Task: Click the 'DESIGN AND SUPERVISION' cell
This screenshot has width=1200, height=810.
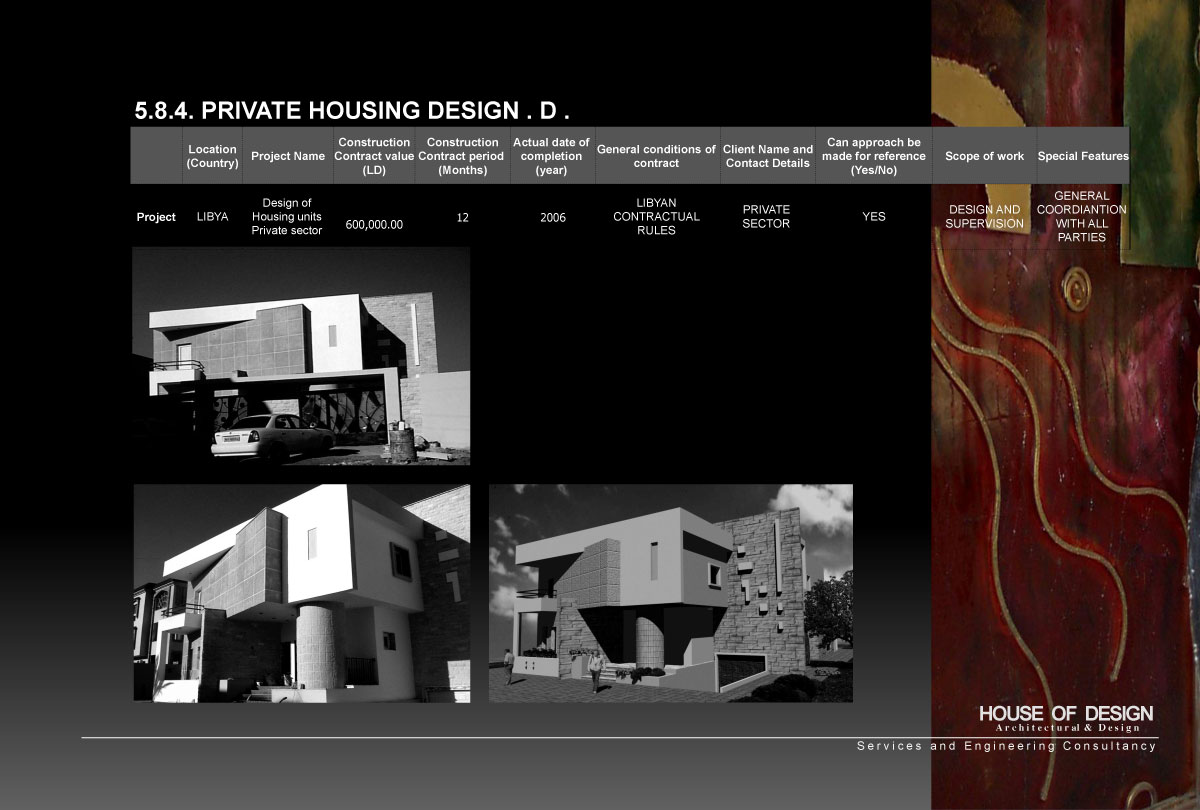Action: (x=984, y=217)
